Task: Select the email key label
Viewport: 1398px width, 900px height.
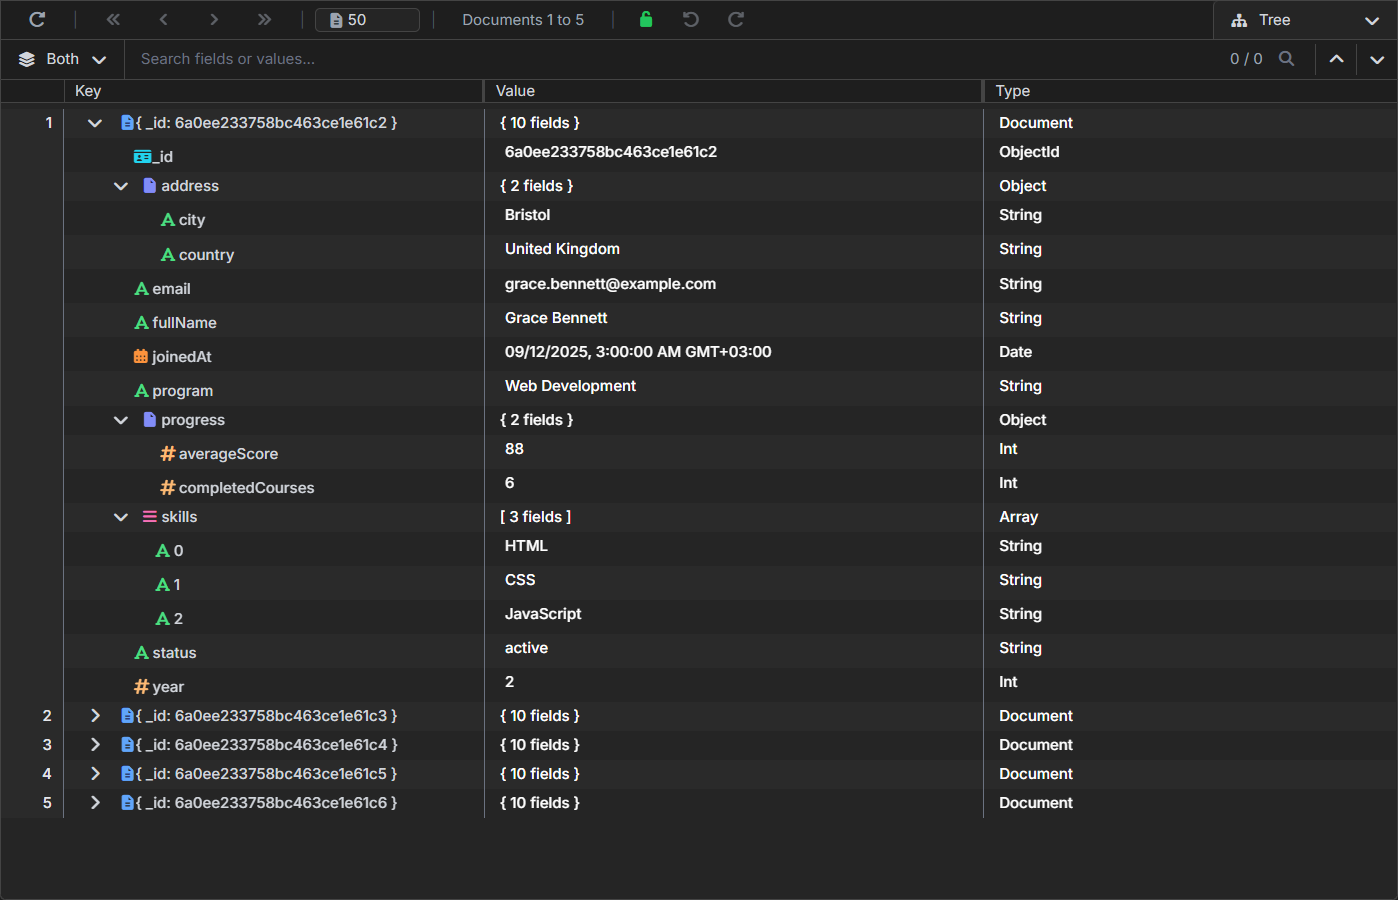Action: [x=171, y=289]
